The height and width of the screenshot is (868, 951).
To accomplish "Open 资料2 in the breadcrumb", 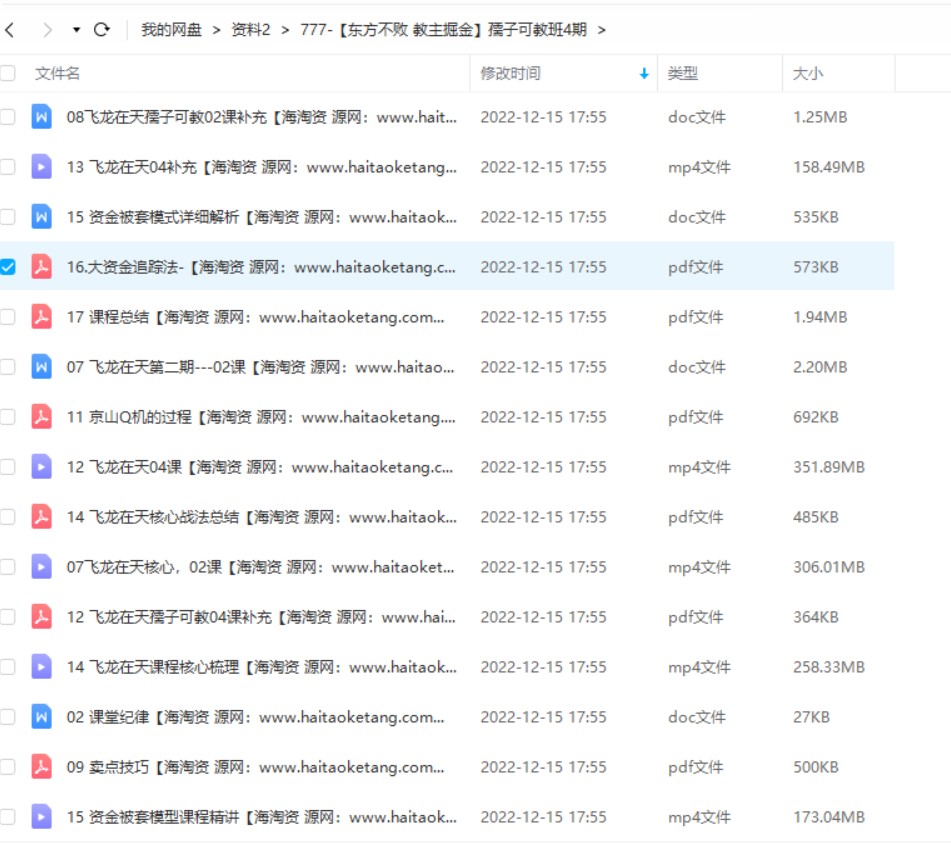I will (250, 29).
